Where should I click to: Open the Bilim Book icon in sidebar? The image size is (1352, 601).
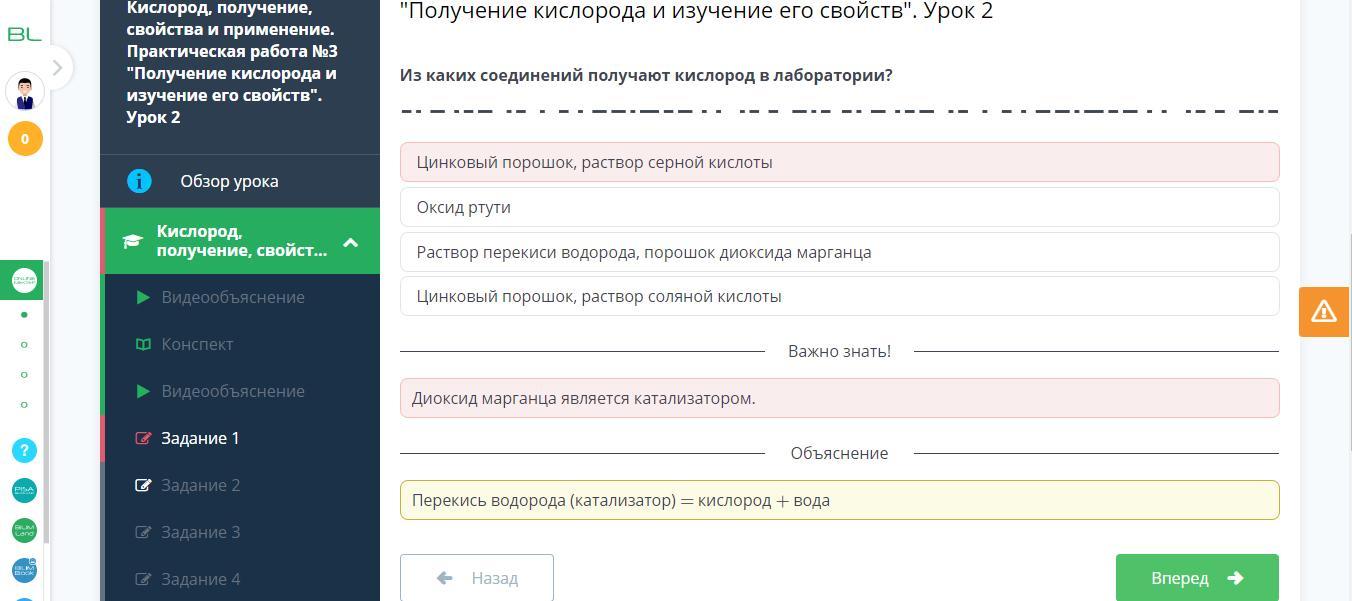pyautogui.click(x=25, y=570)
